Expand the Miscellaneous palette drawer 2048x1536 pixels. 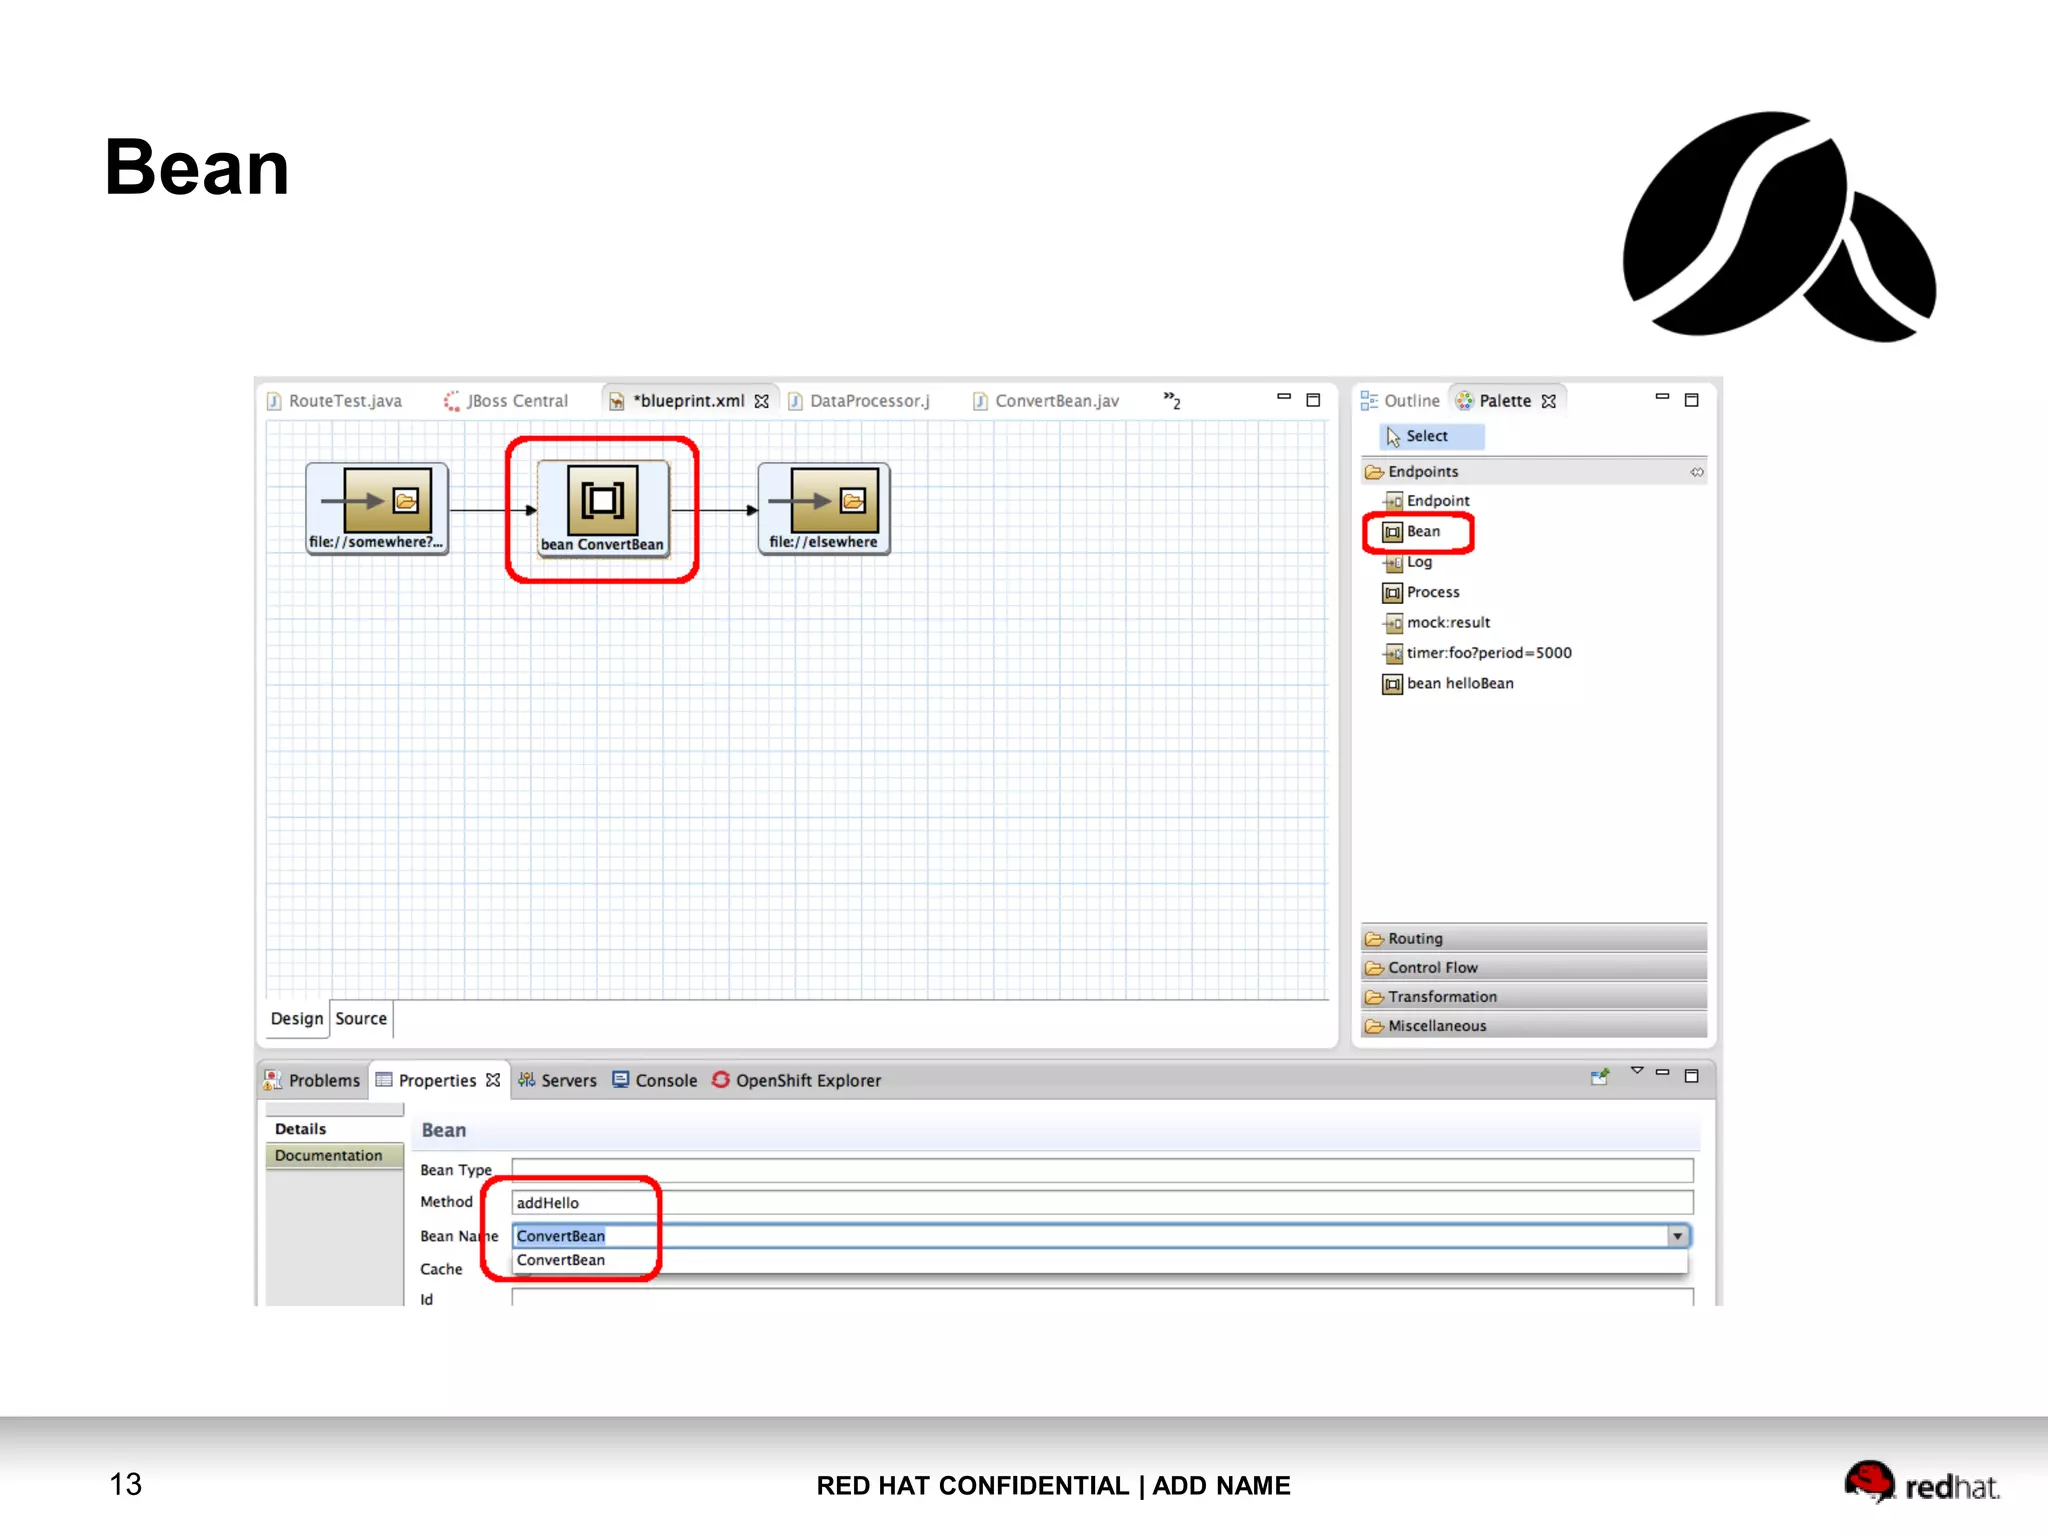pos(1534,1025)
